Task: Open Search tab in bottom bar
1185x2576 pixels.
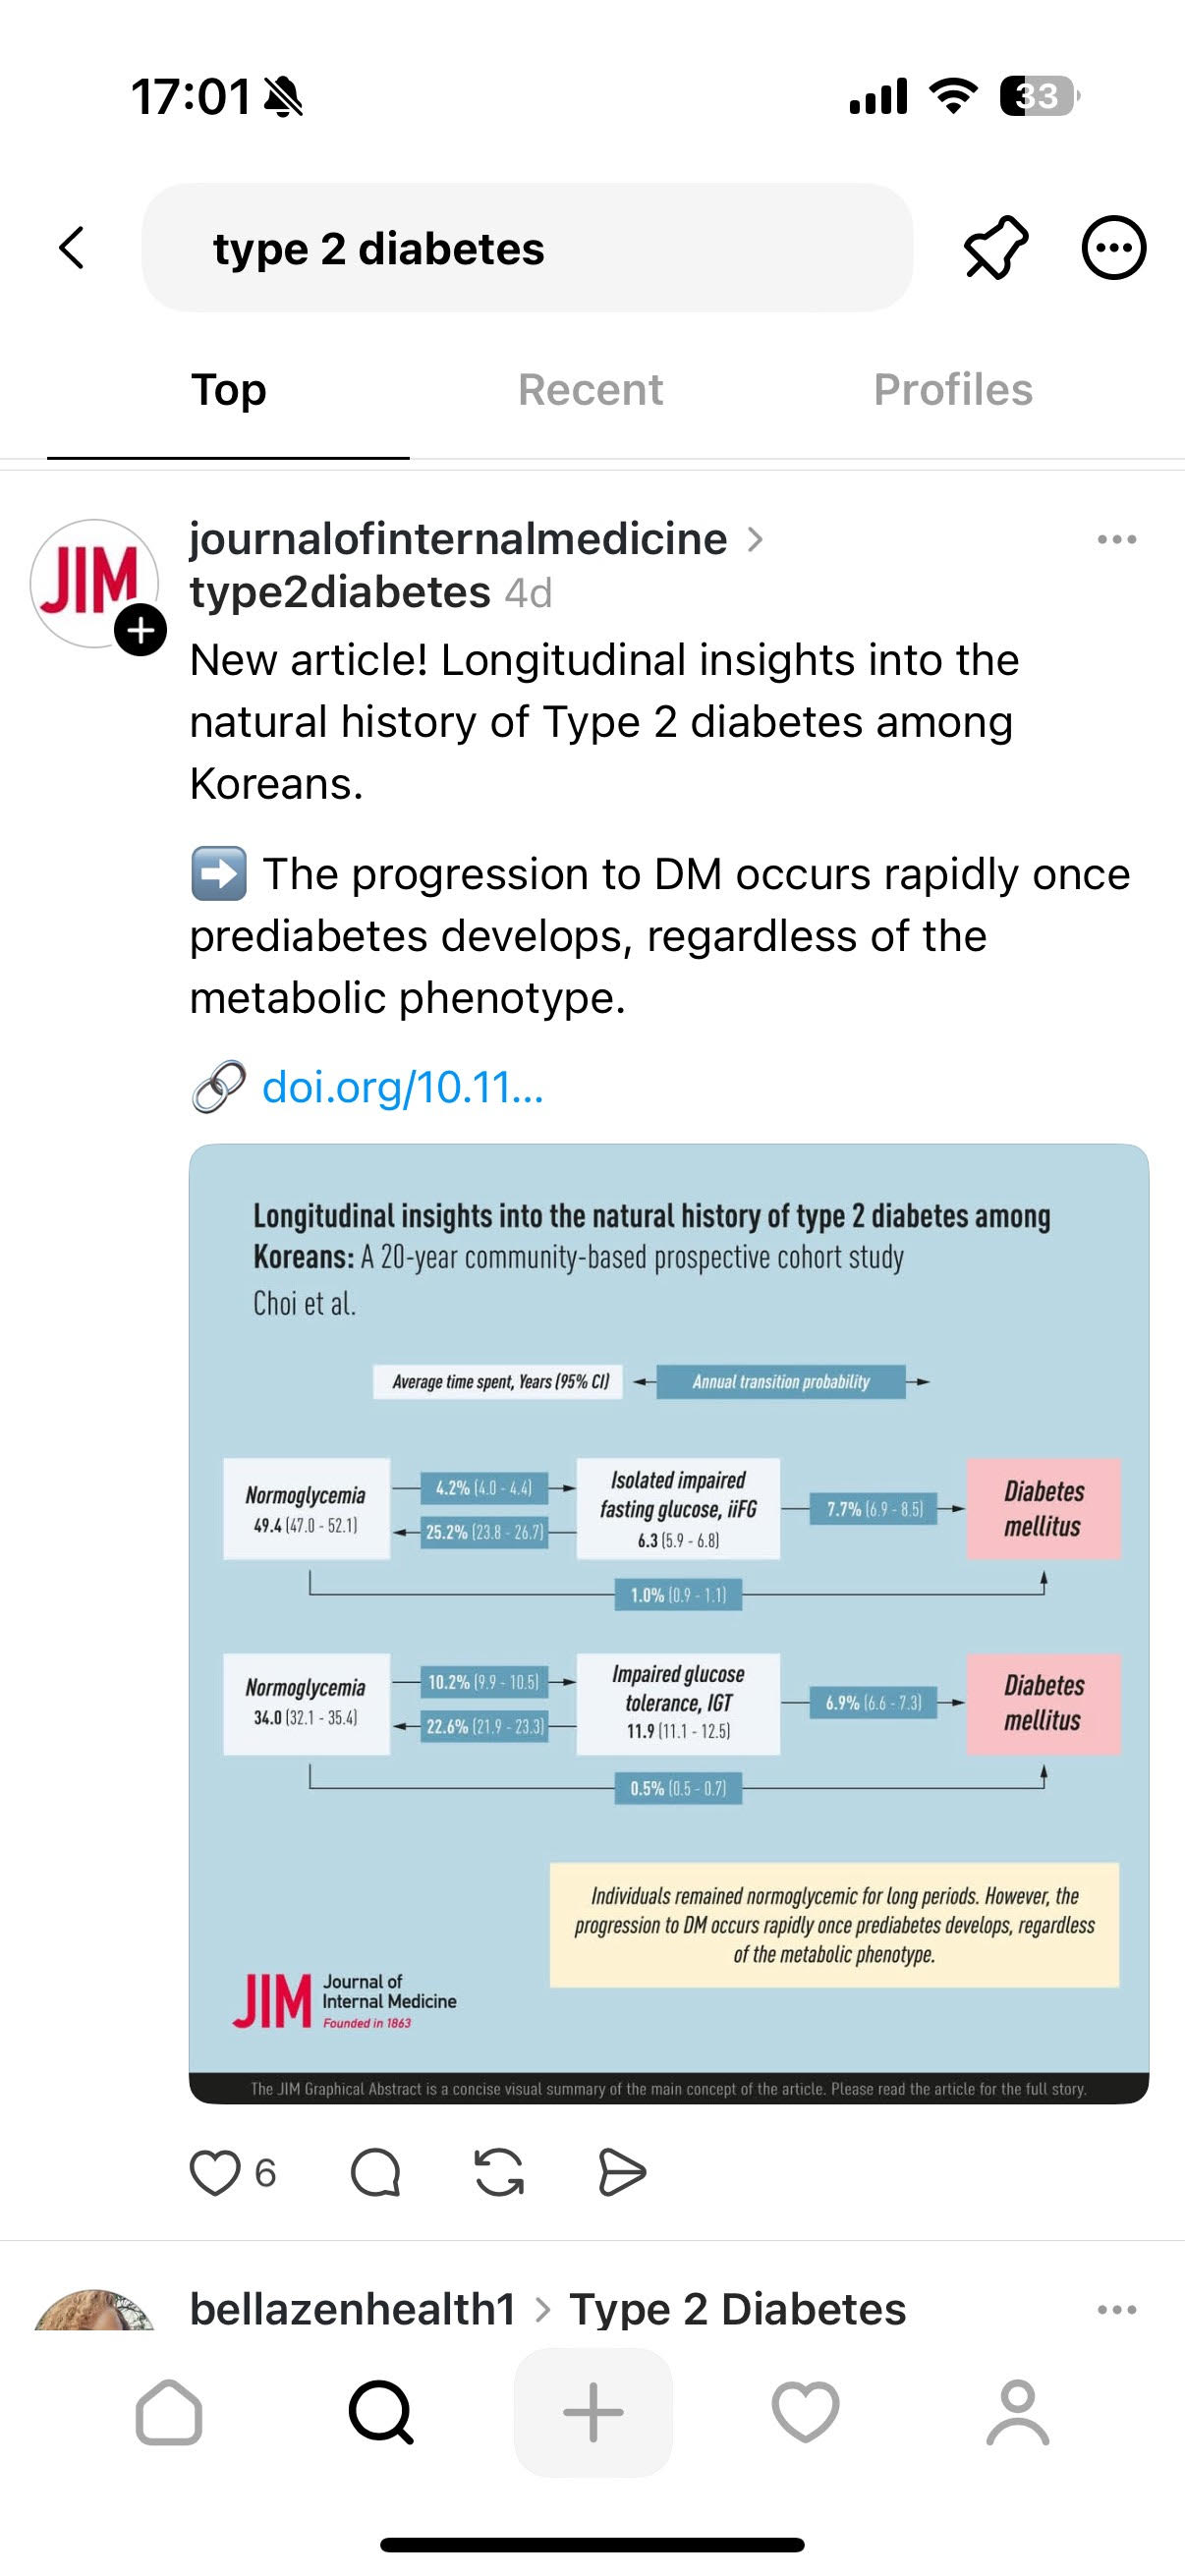Action: (381, 2412)
